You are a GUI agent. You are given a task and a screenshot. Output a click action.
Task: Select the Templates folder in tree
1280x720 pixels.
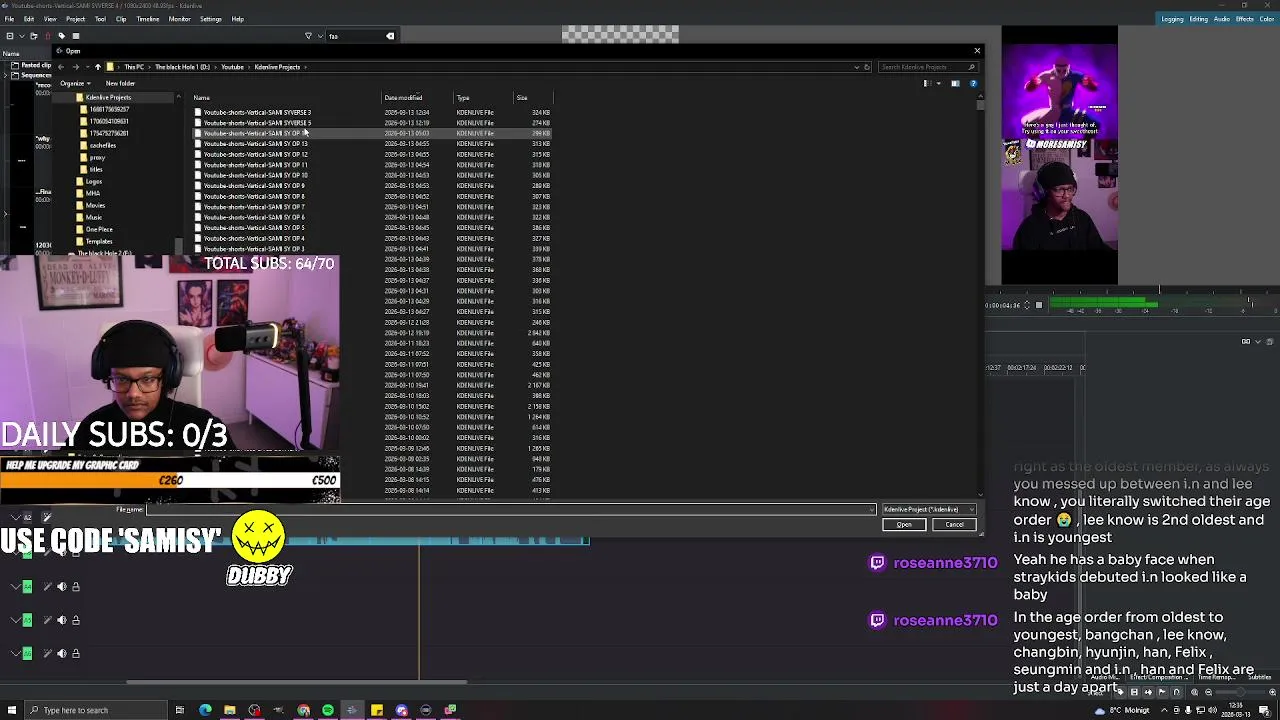(x=99, y=242)
